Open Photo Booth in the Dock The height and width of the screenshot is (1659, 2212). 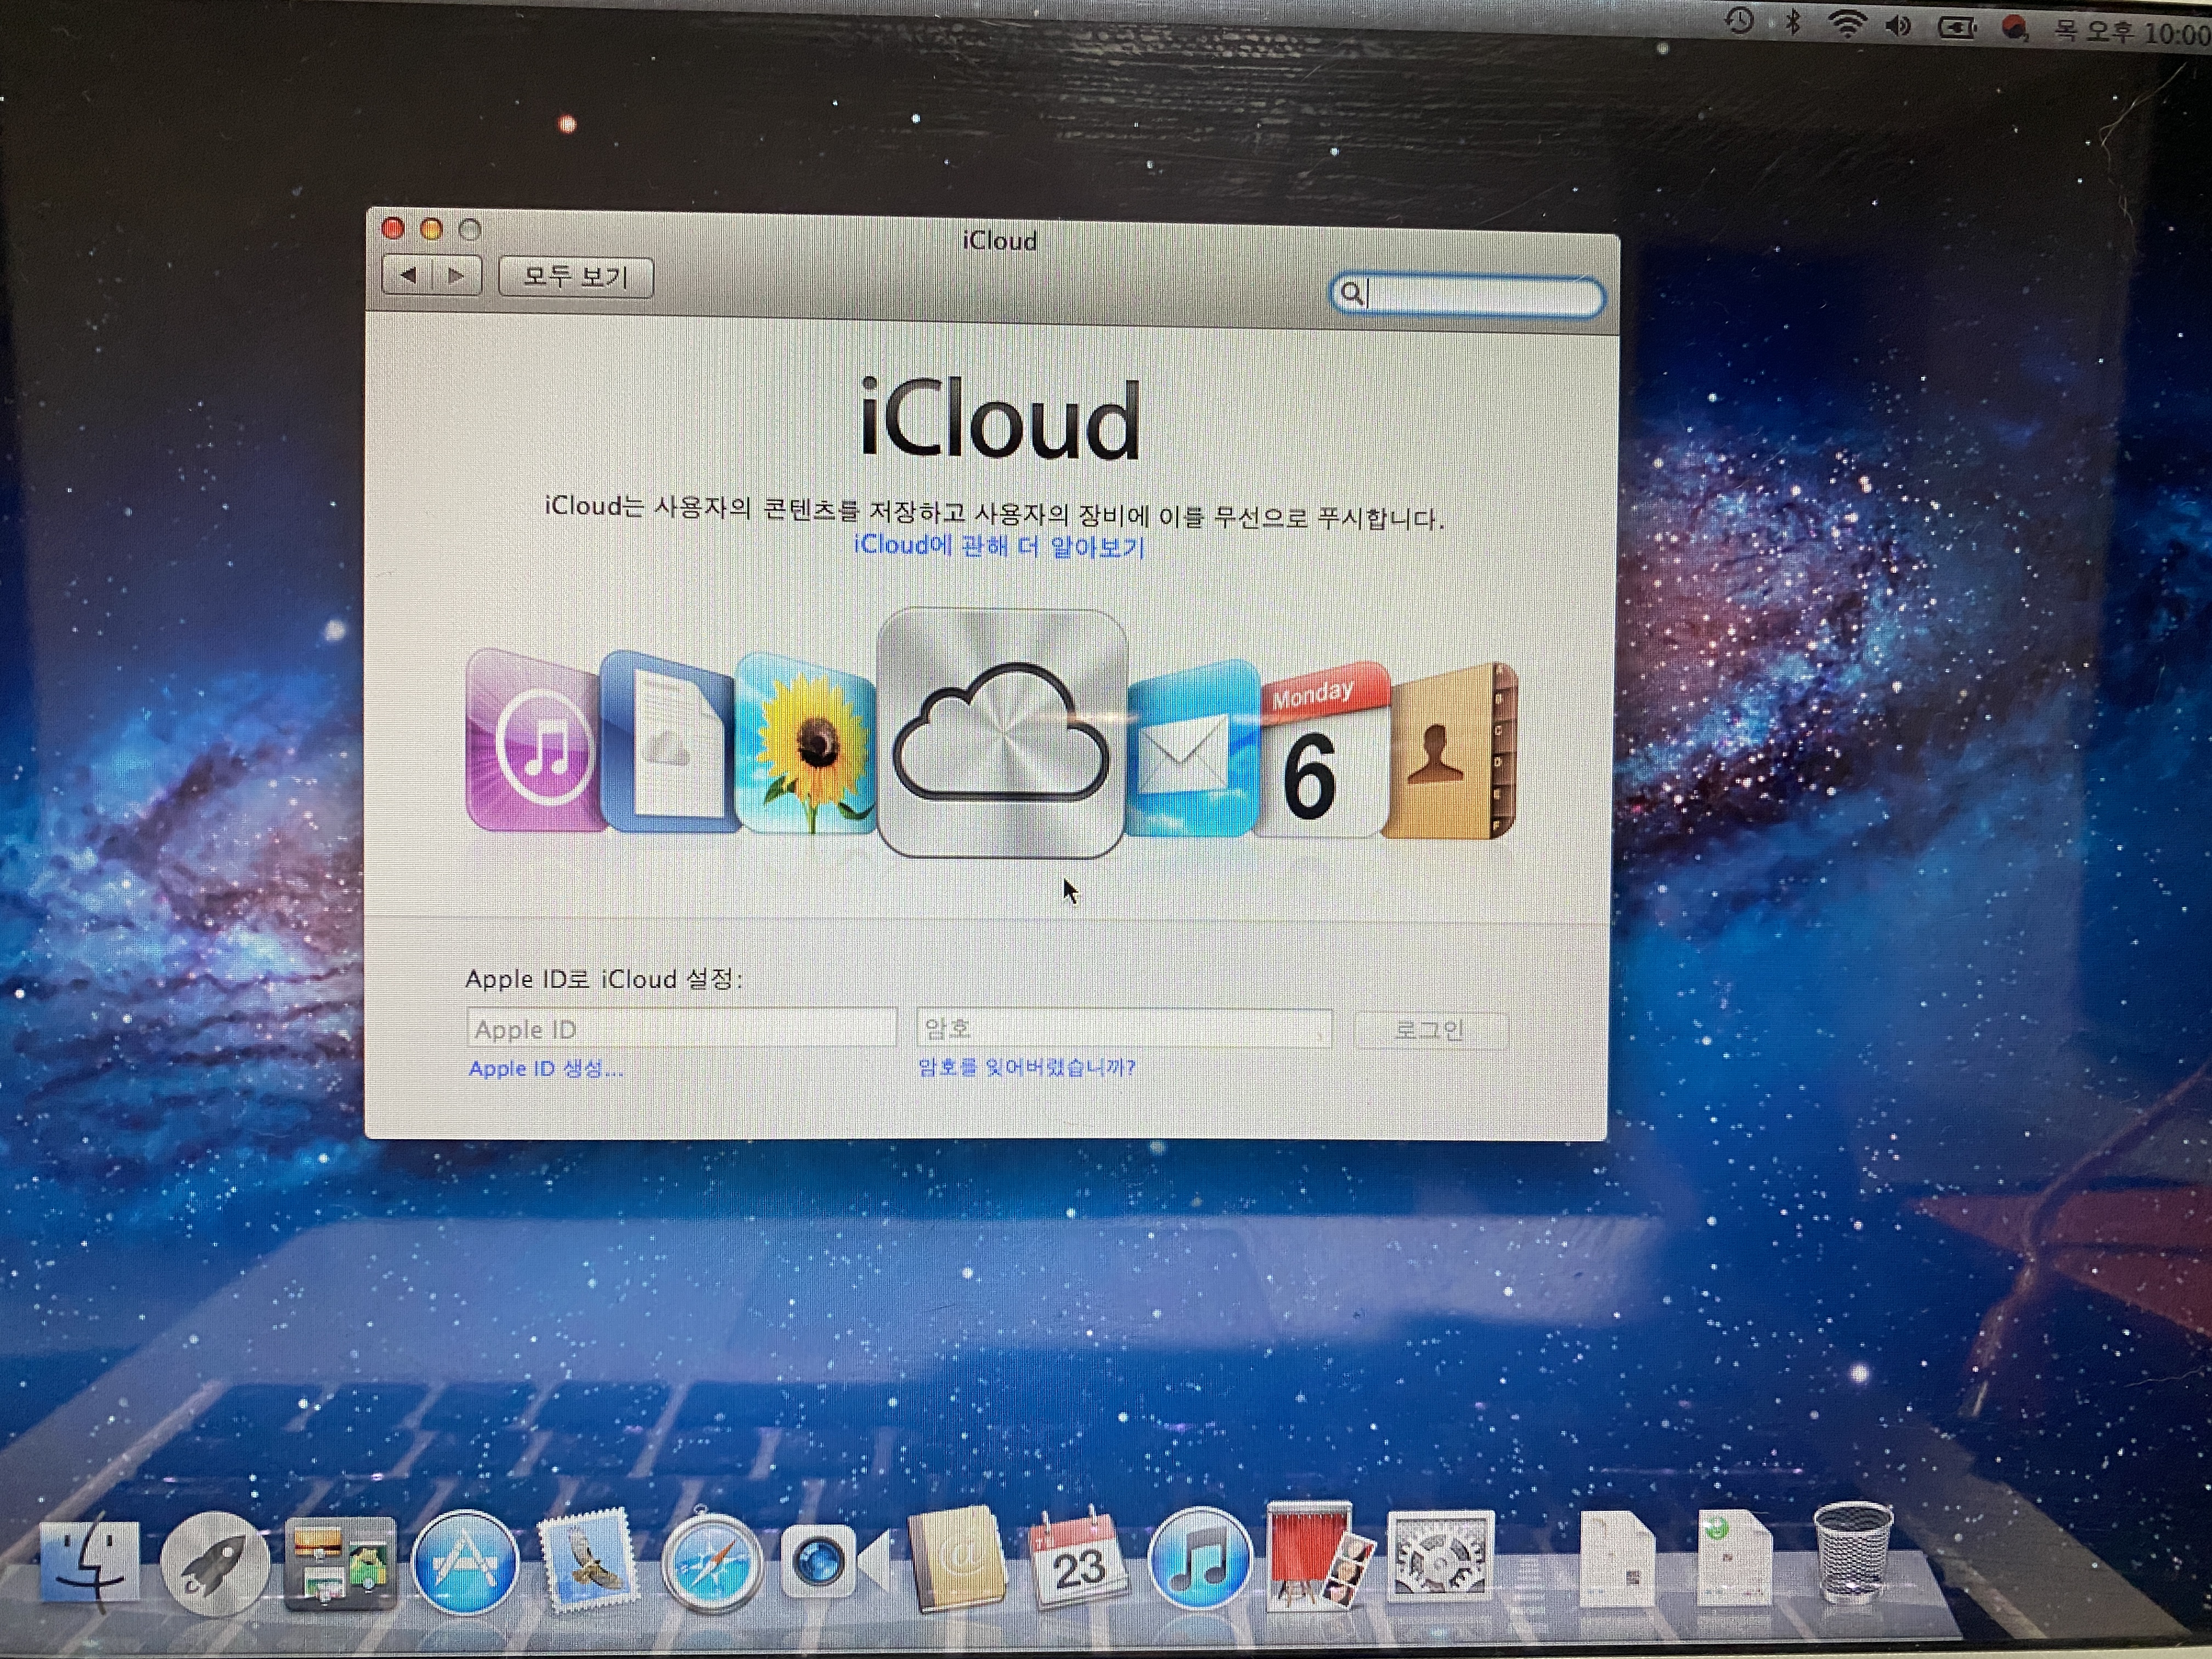click(x=1320, y=1556)
